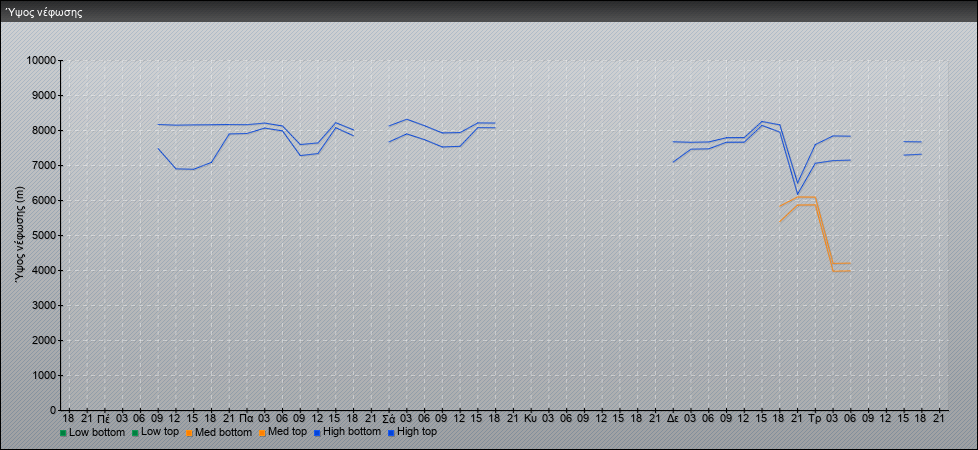The height and width of the screenshot is (450, 978).
Task: Click the 1000 y-axis label
Action: click(x=44, y=375)
